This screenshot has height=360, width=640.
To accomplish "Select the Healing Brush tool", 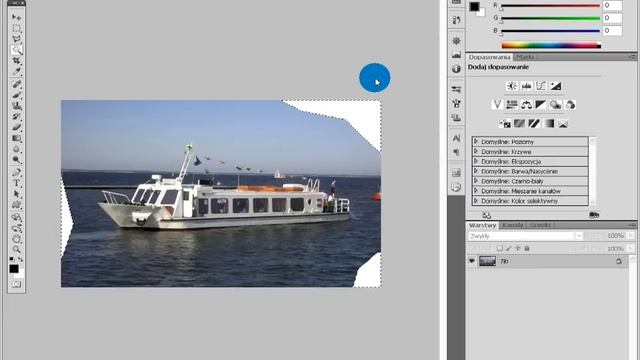I will [16, 84].
